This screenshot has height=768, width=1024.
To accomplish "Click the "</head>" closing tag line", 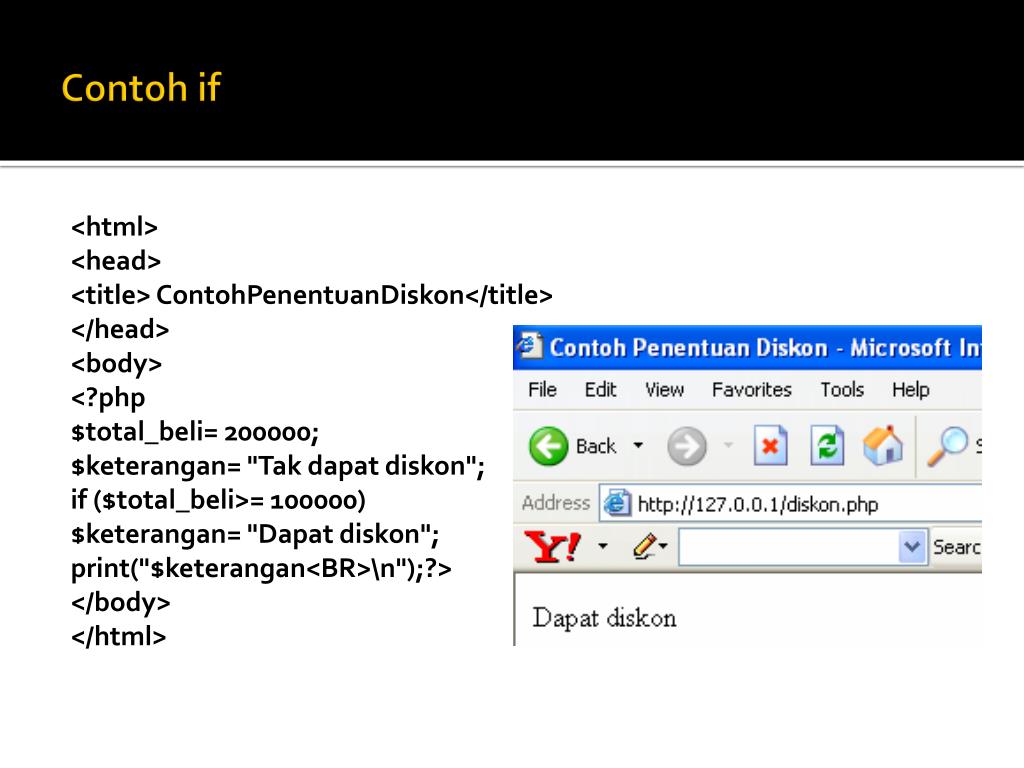I will (x=120, y=329).
